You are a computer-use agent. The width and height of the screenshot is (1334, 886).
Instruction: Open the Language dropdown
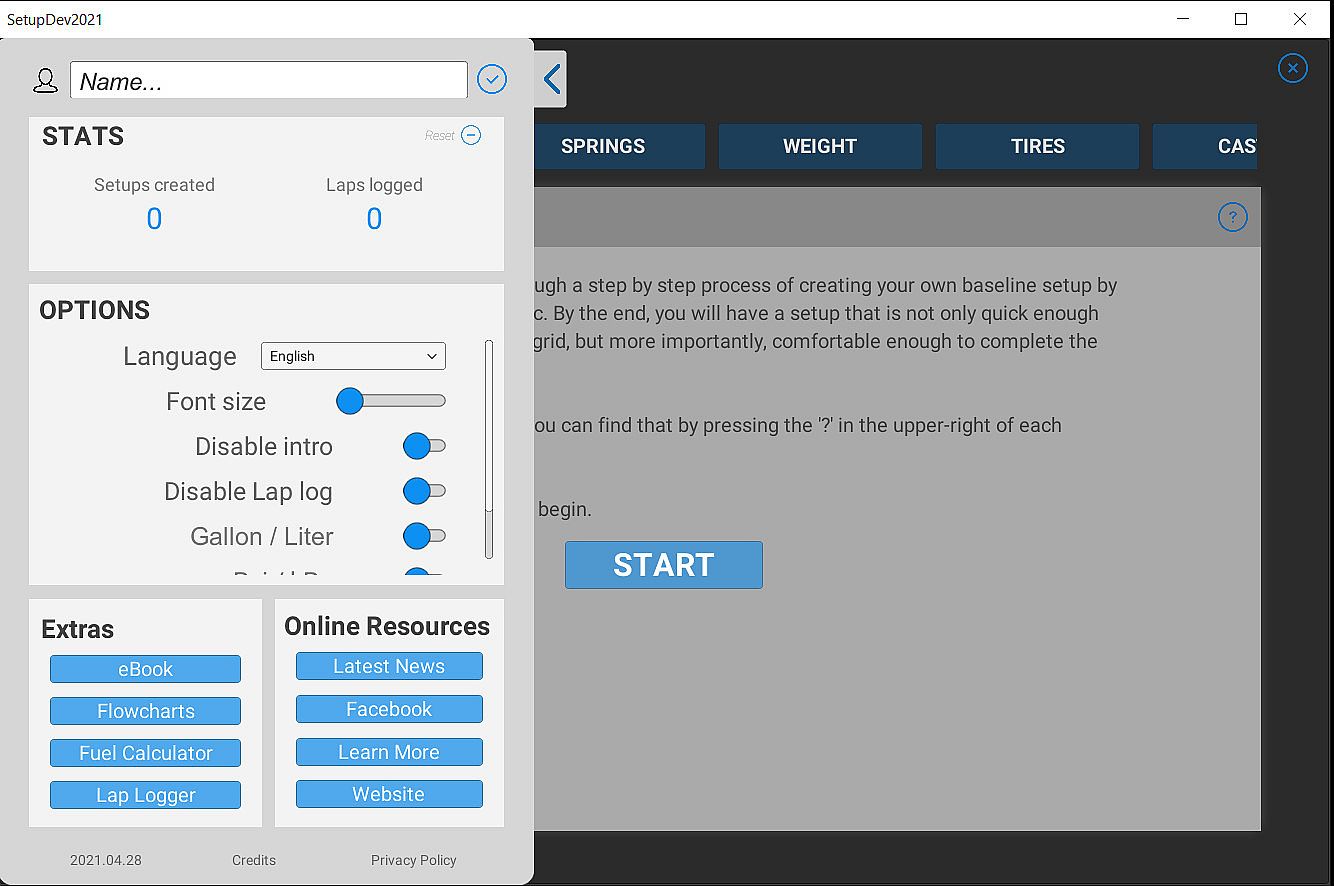coord(353,356)
